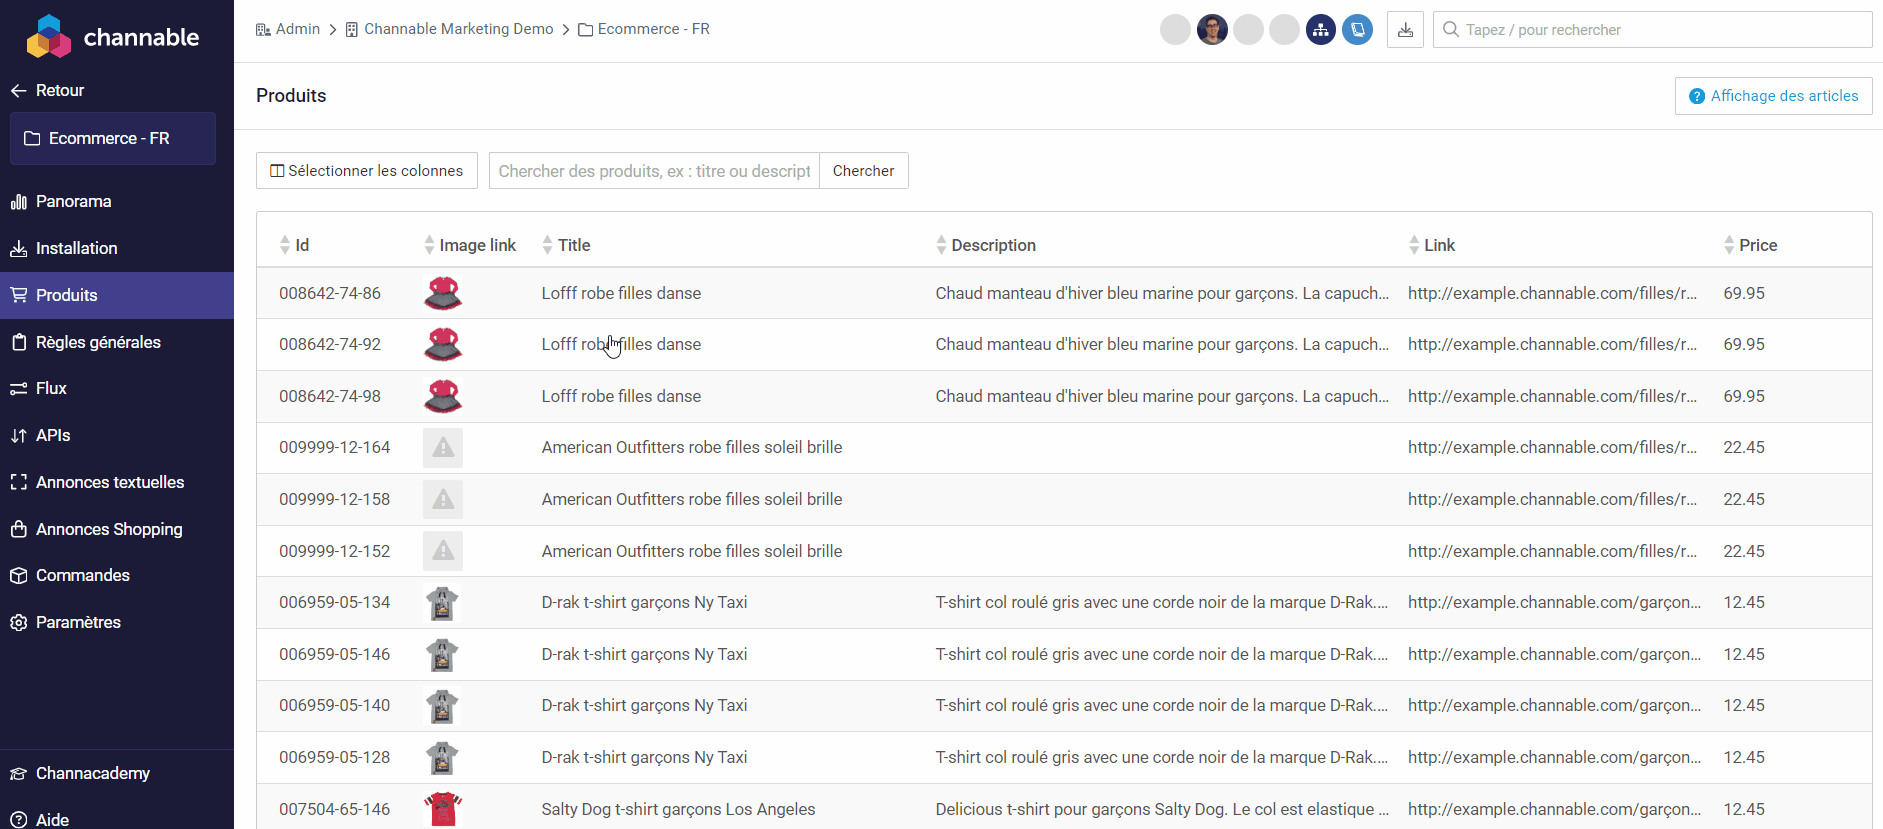Open t-shirt thumbnail for 006959-05-128

coord(443,758)
